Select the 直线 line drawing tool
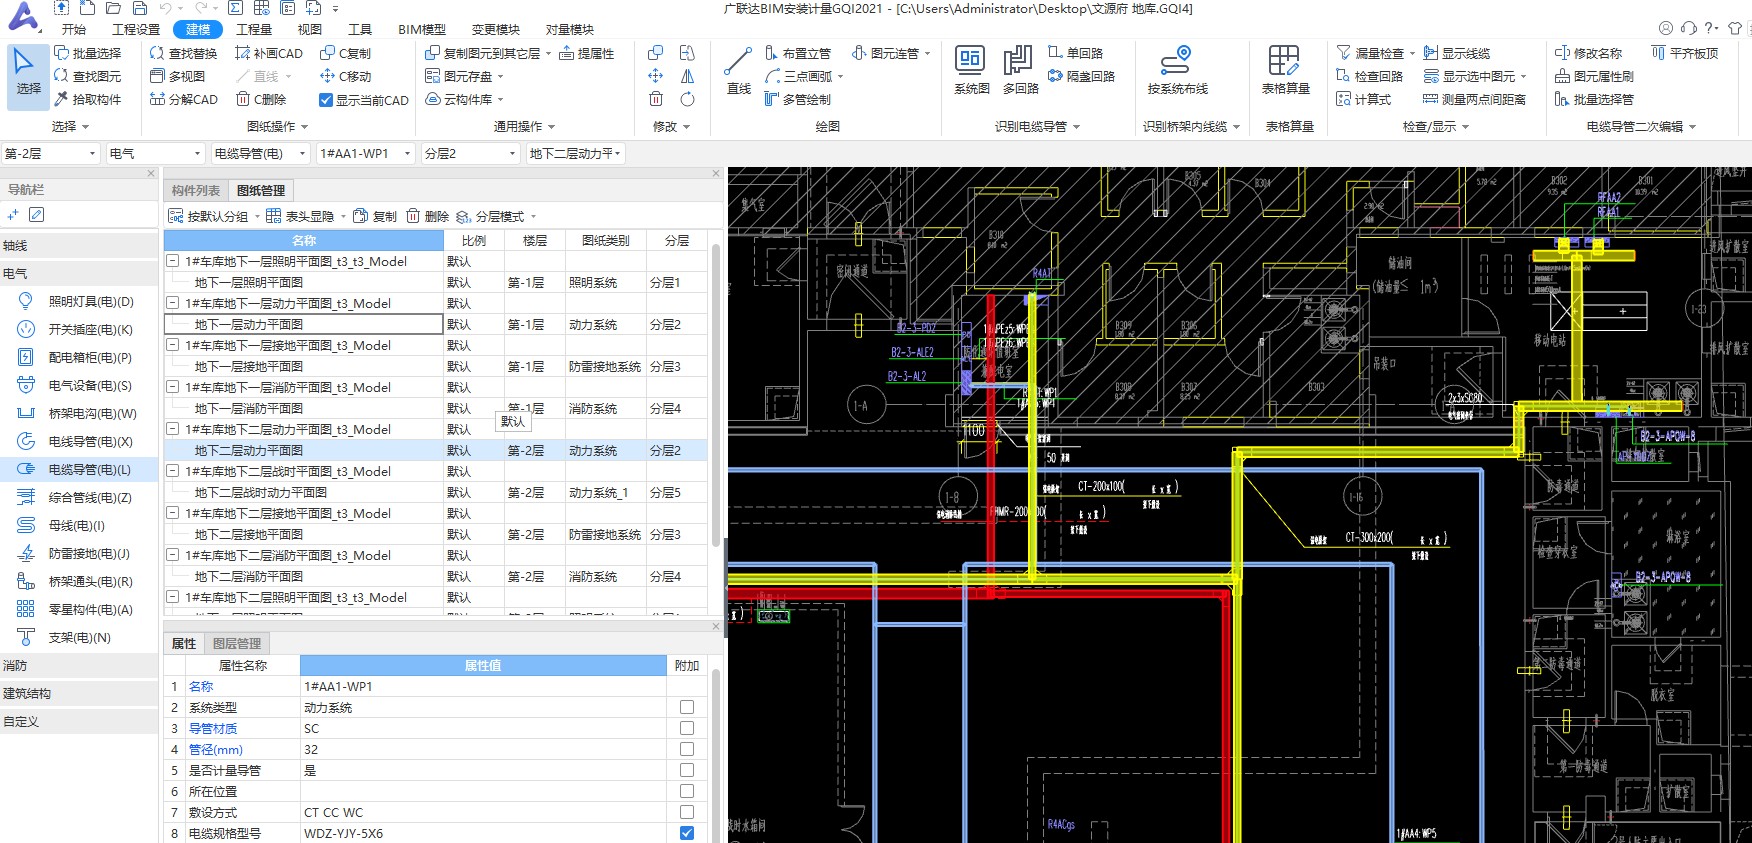Viewport: 1752px width, 843px height. pyautogui.click(x=739, y=71)
